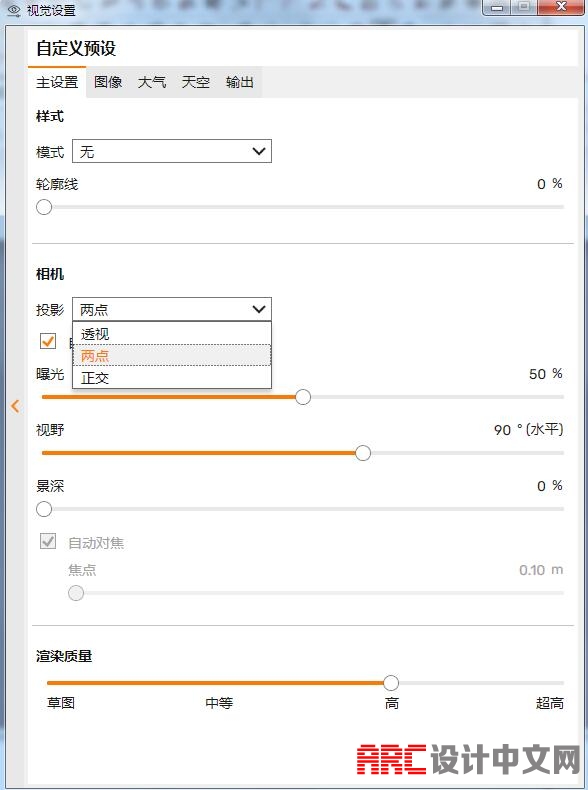Image resolution: width=588 pixels, height=790 pixels.
Task: Open the 天空 tab
Action: pyautogui.click(x=195, y=82)
